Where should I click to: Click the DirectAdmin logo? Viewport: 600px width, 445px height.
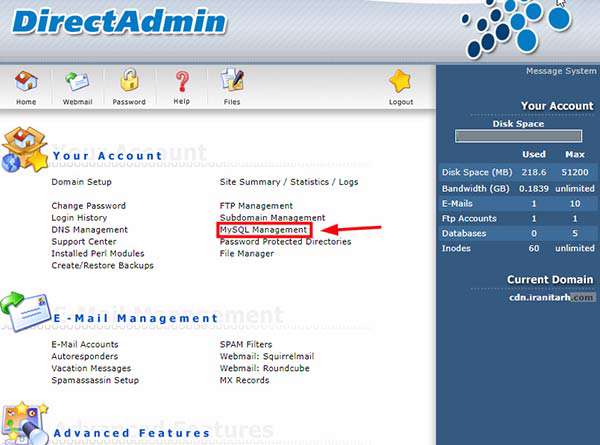coord(119,22)
